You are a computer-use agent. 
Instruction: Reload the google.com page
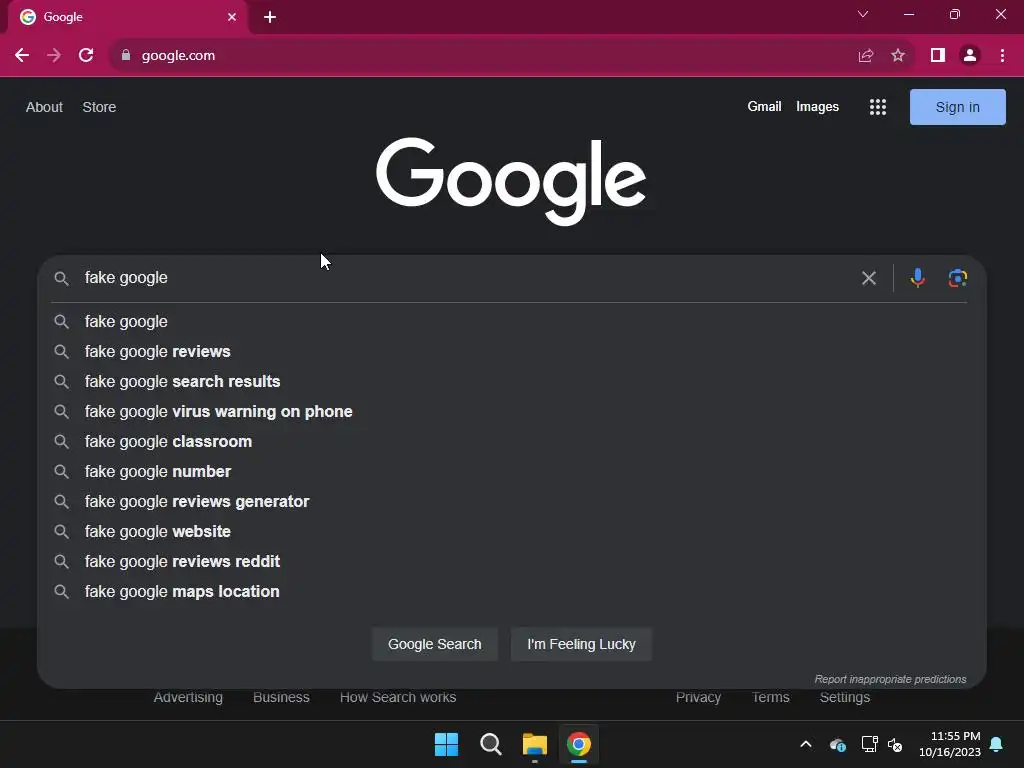[x=86, y=56]
